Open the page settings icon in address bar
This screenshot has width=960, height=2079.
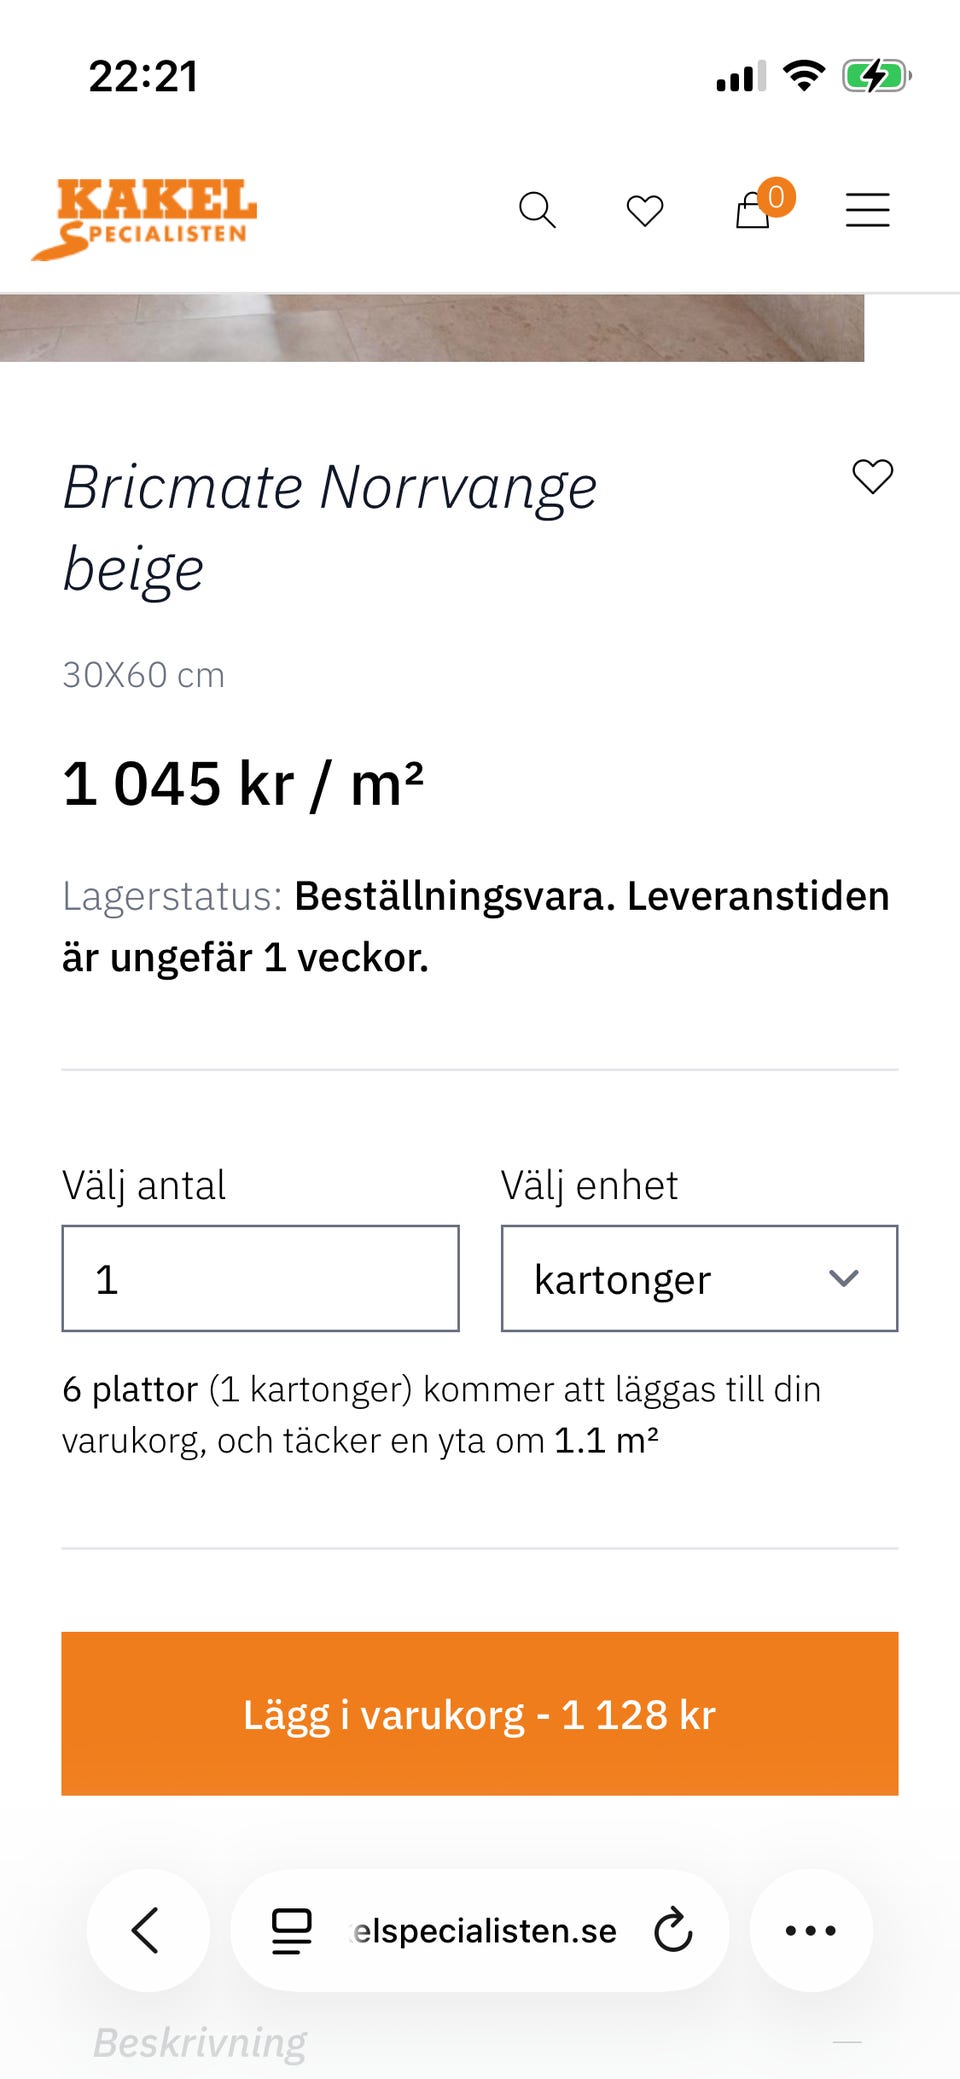pos(292,1930)
